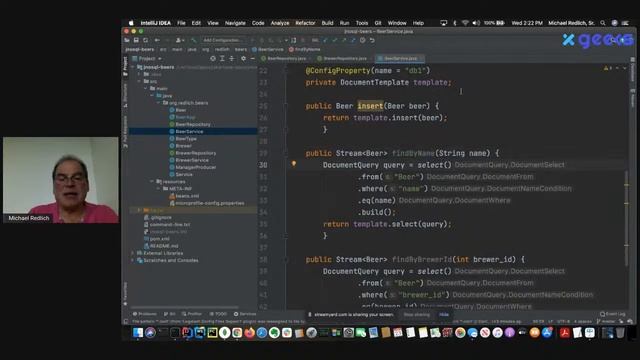Open the Navigate menu

[235, 23]
